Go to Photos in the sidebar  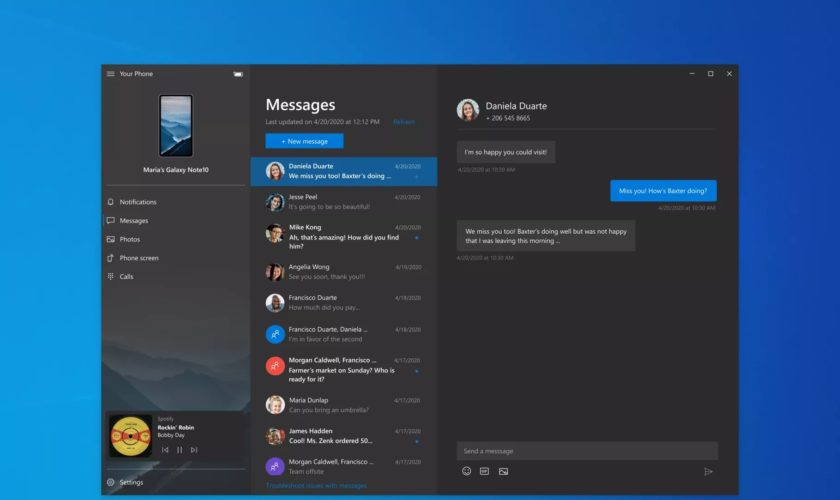coord(129,239)
